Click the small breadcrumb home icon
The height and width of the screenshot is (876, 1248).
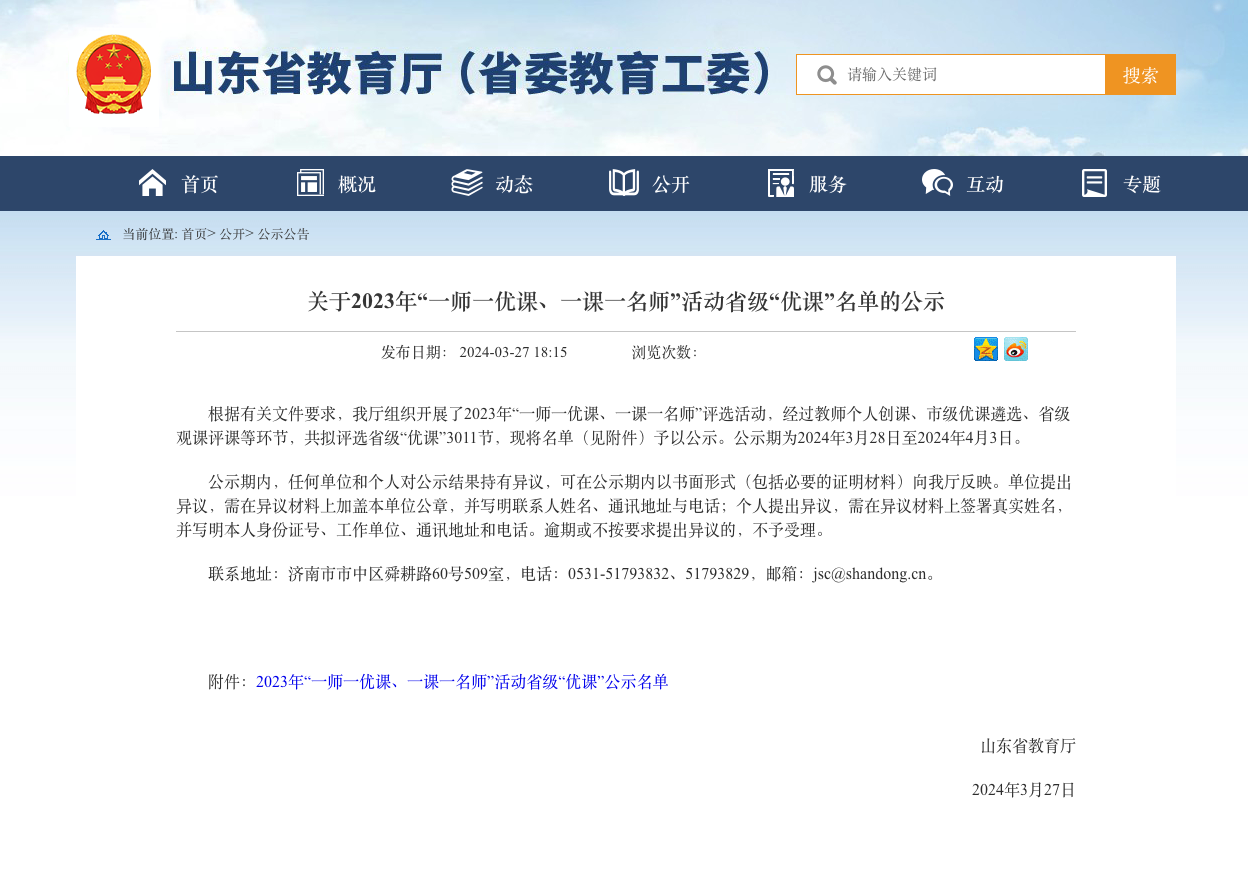click(x=103, y=235)
